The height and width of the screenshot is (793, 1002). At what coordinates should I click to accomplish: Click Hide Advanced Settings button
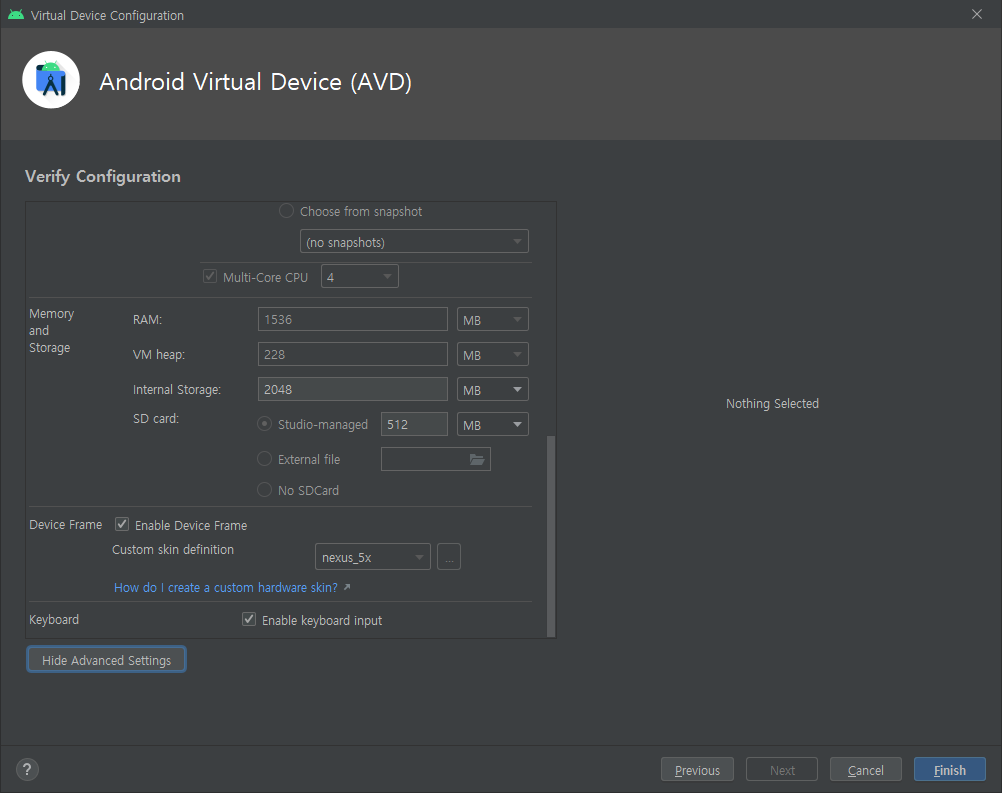[106, 659]
